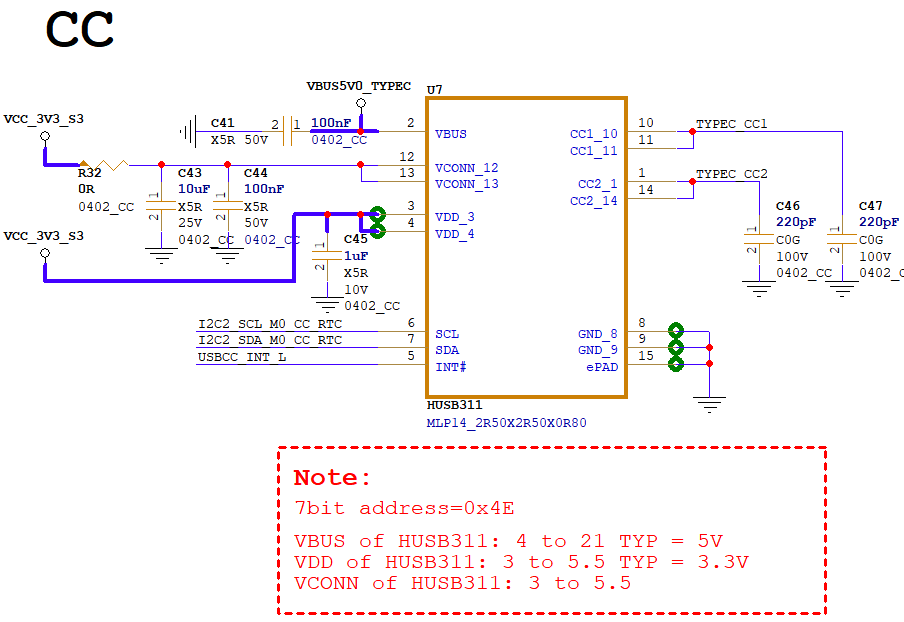Click the red junction dot at TYPEC_CC2

coord(692,182)
